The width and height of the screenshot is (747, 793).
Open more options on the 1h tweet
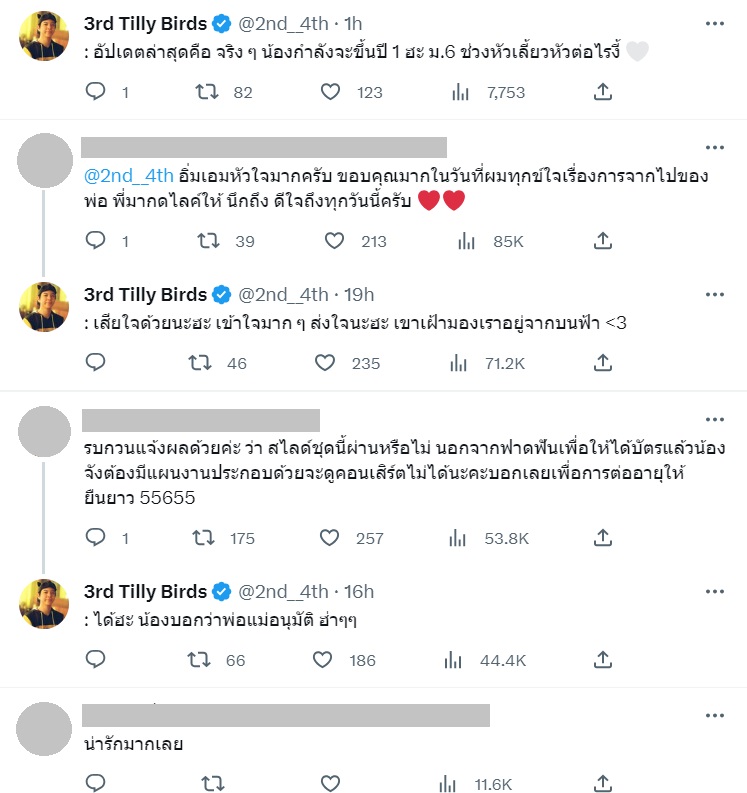(714, 22)
